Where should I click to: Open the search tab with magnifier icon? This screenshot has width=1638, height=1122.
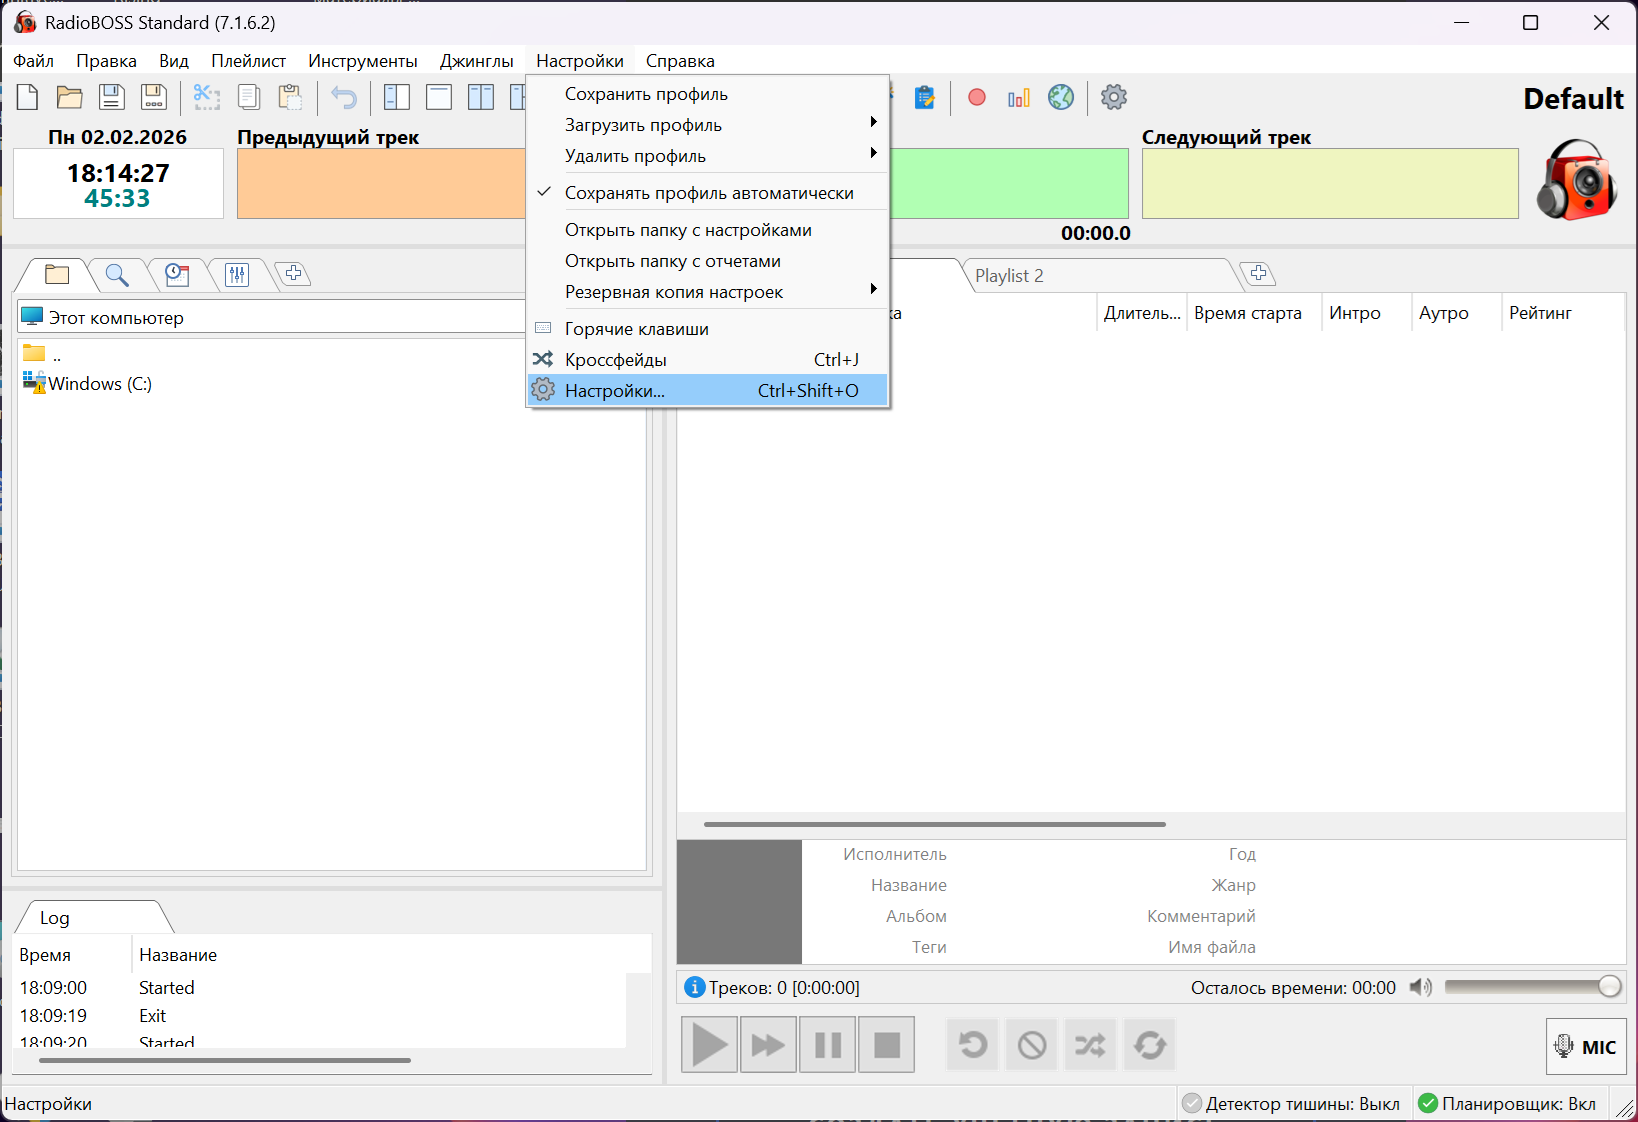(117, 274)
